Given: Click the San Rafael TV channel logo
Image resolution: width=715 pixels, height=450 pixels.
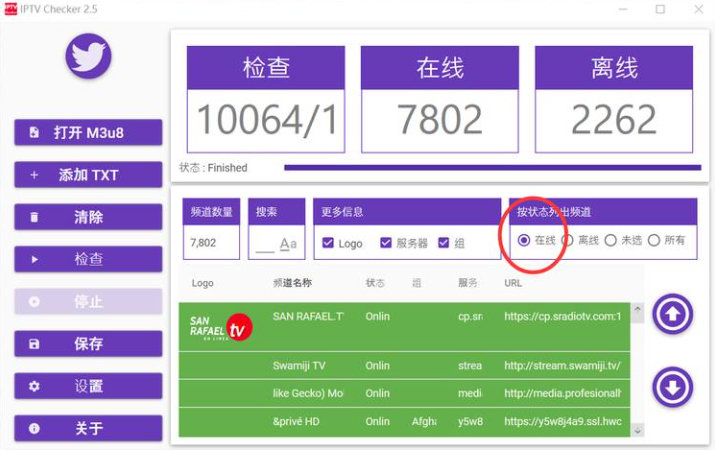Looking at the screenshot, I should coord(220,327).
